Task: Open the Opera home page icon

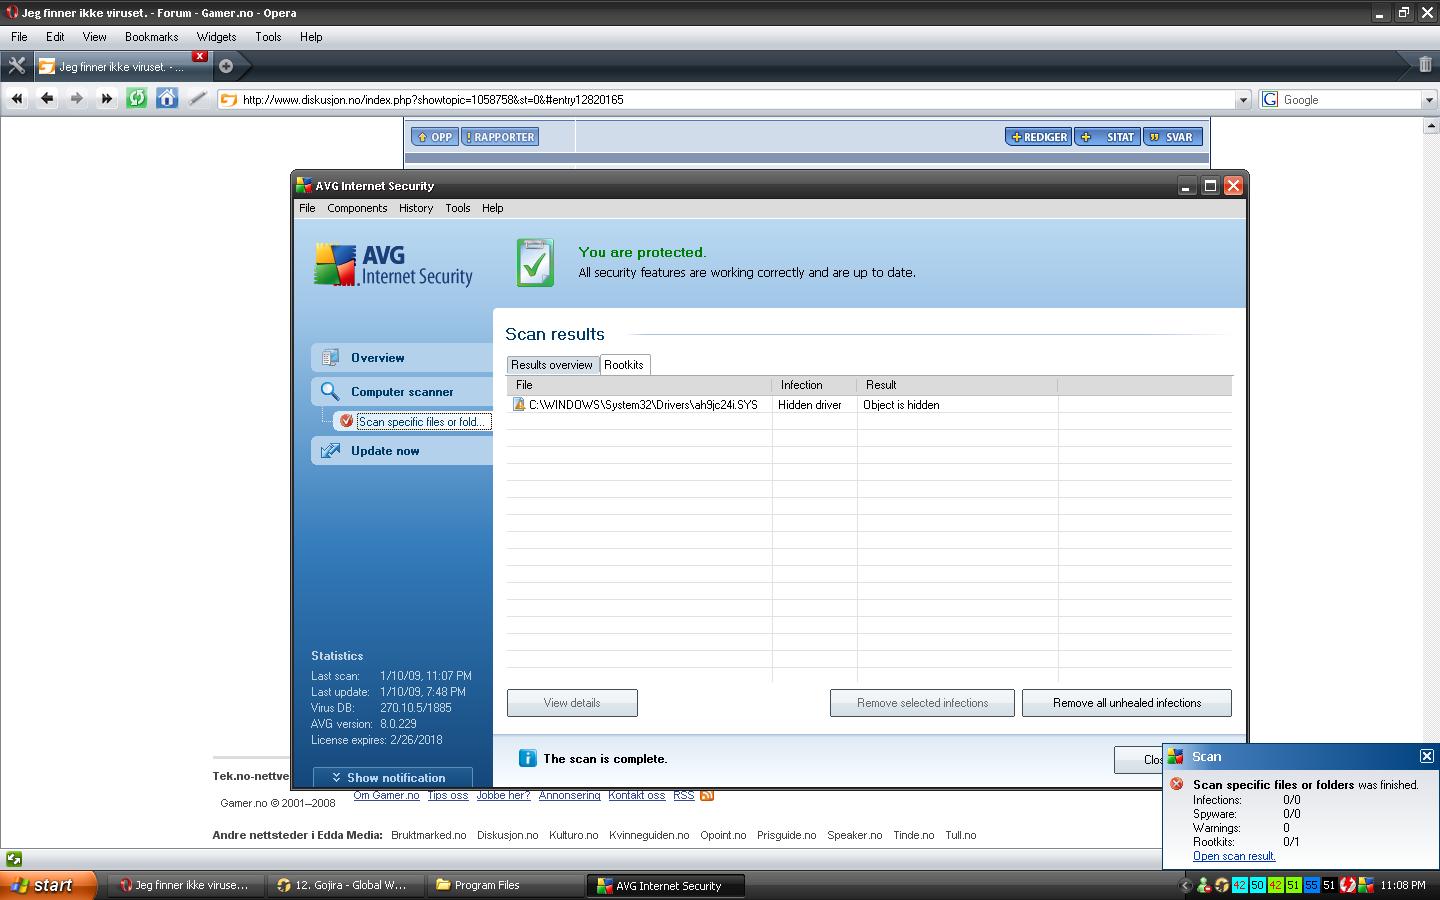Action: (x=167, y=98)
